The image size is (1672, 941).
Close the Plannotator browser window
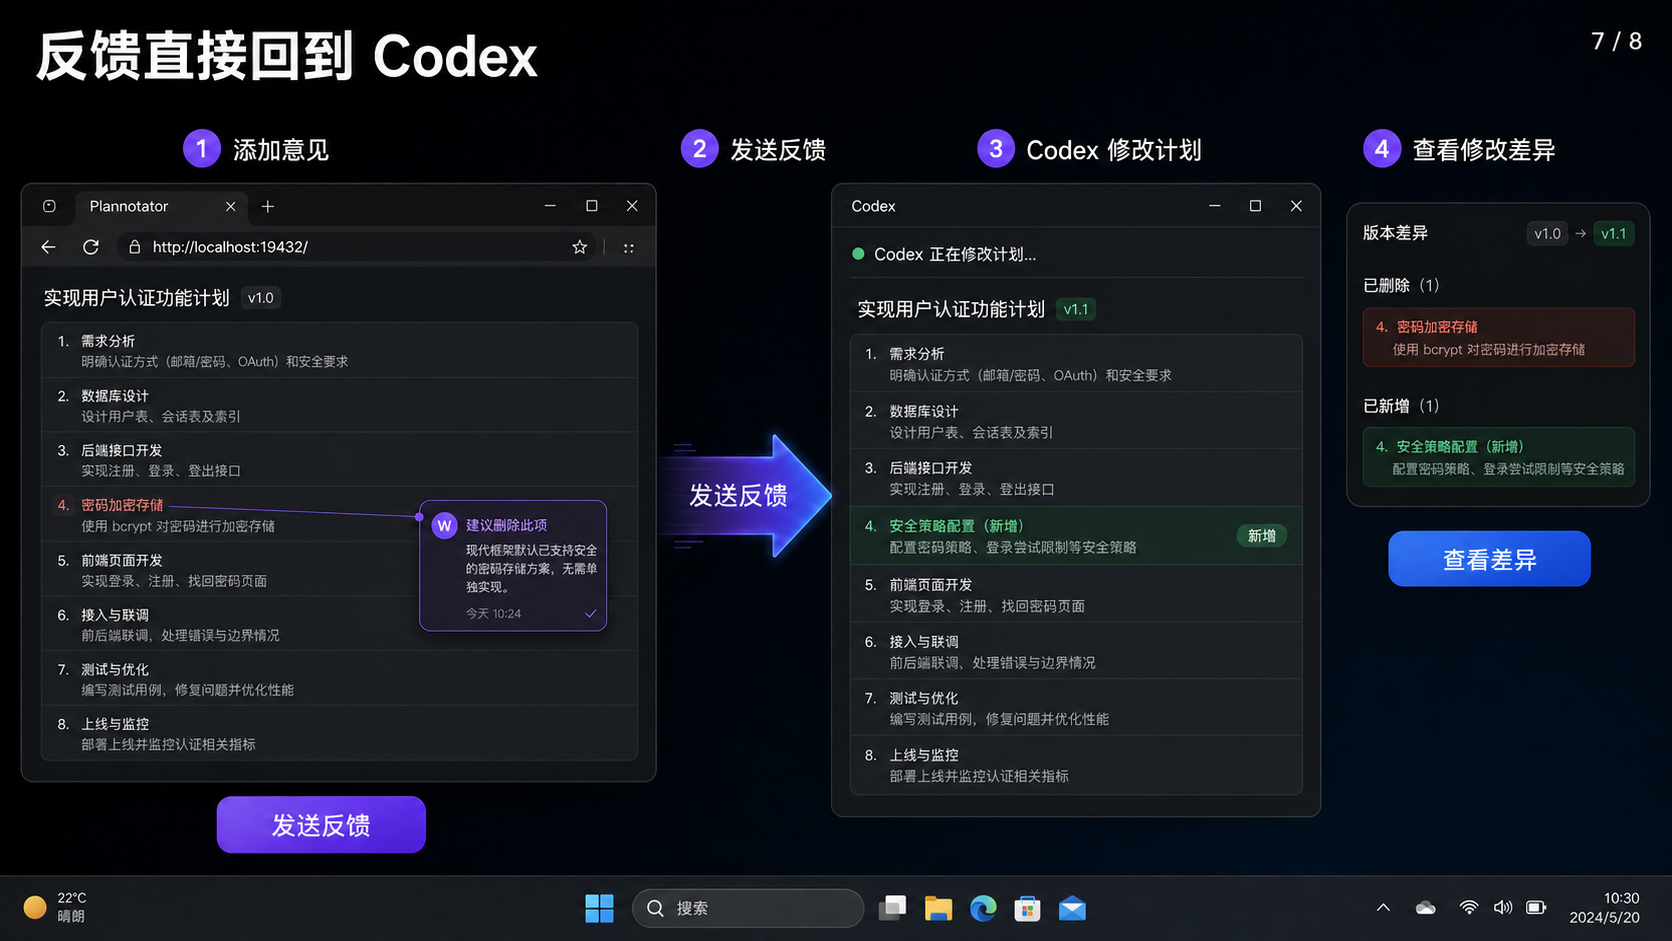632,206
